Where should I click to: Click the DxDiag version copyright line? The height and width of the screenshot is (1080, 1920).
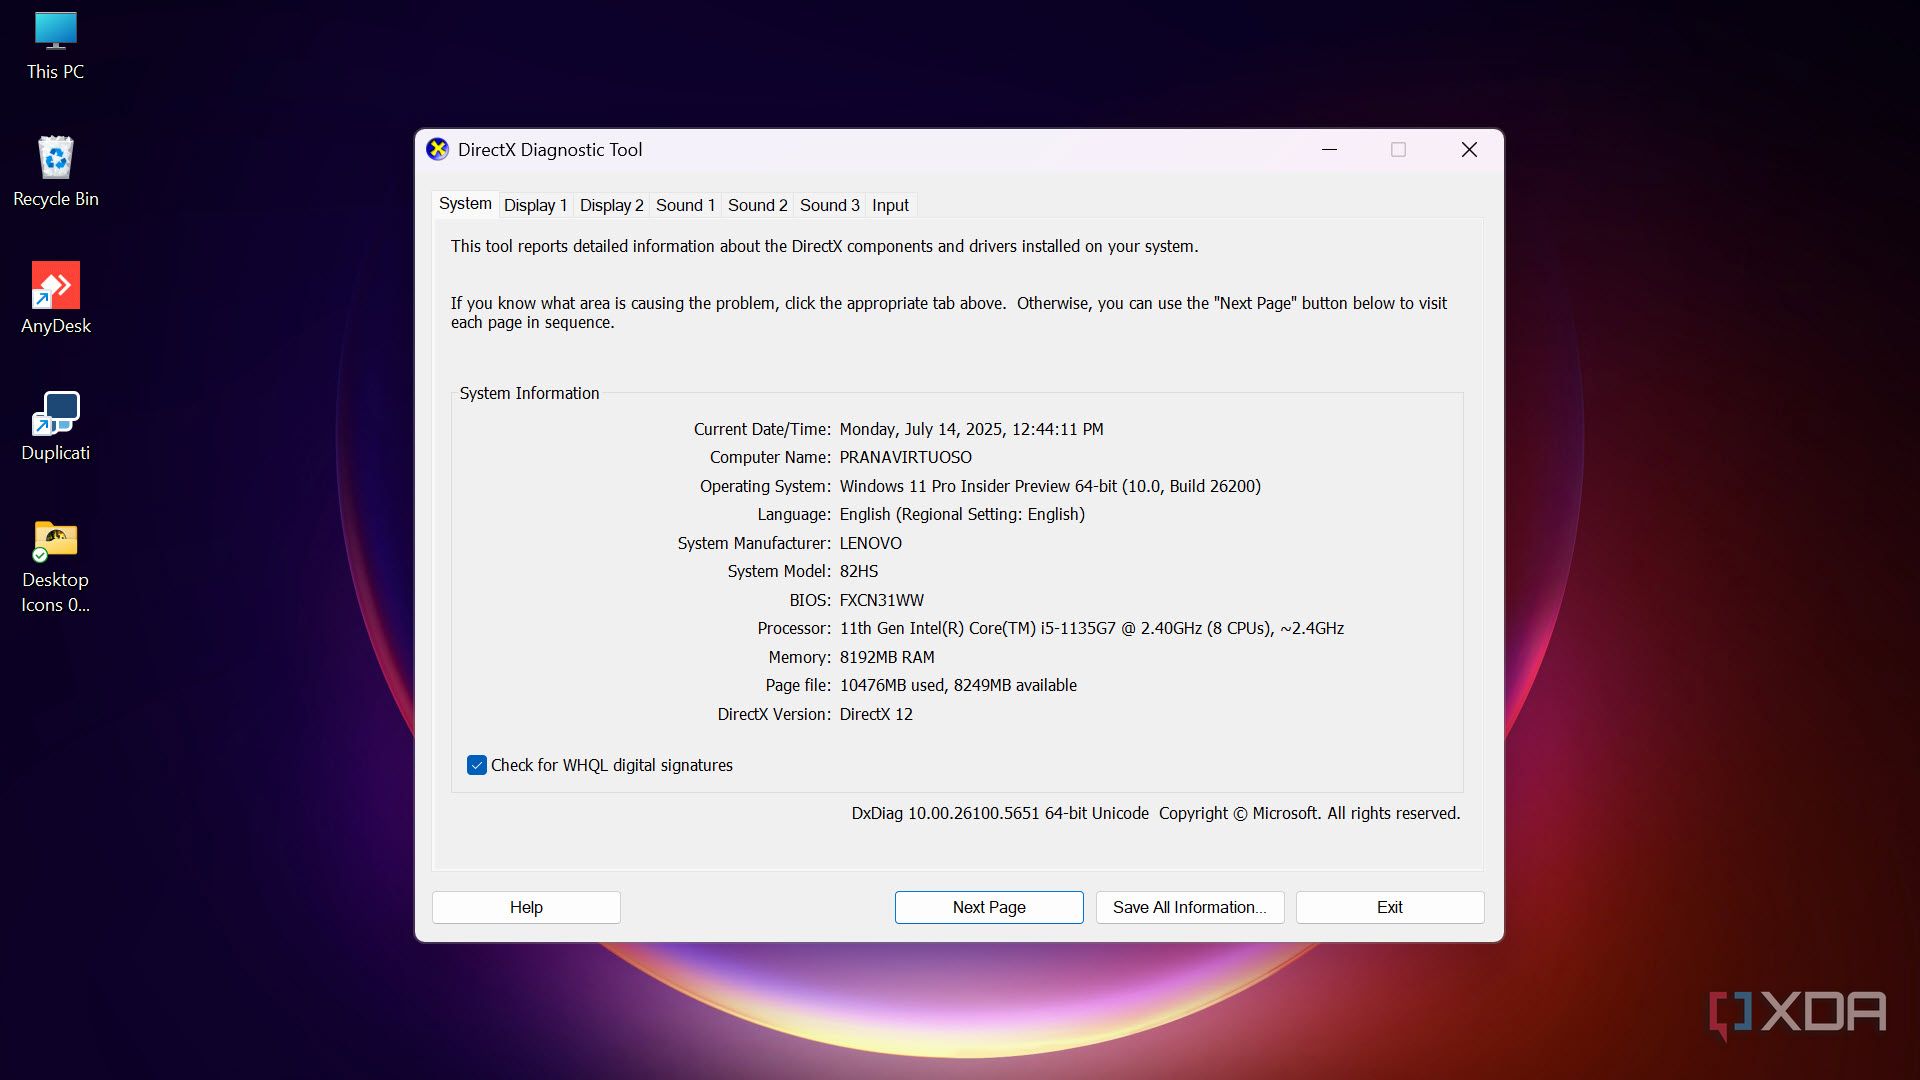point(1155,813)
